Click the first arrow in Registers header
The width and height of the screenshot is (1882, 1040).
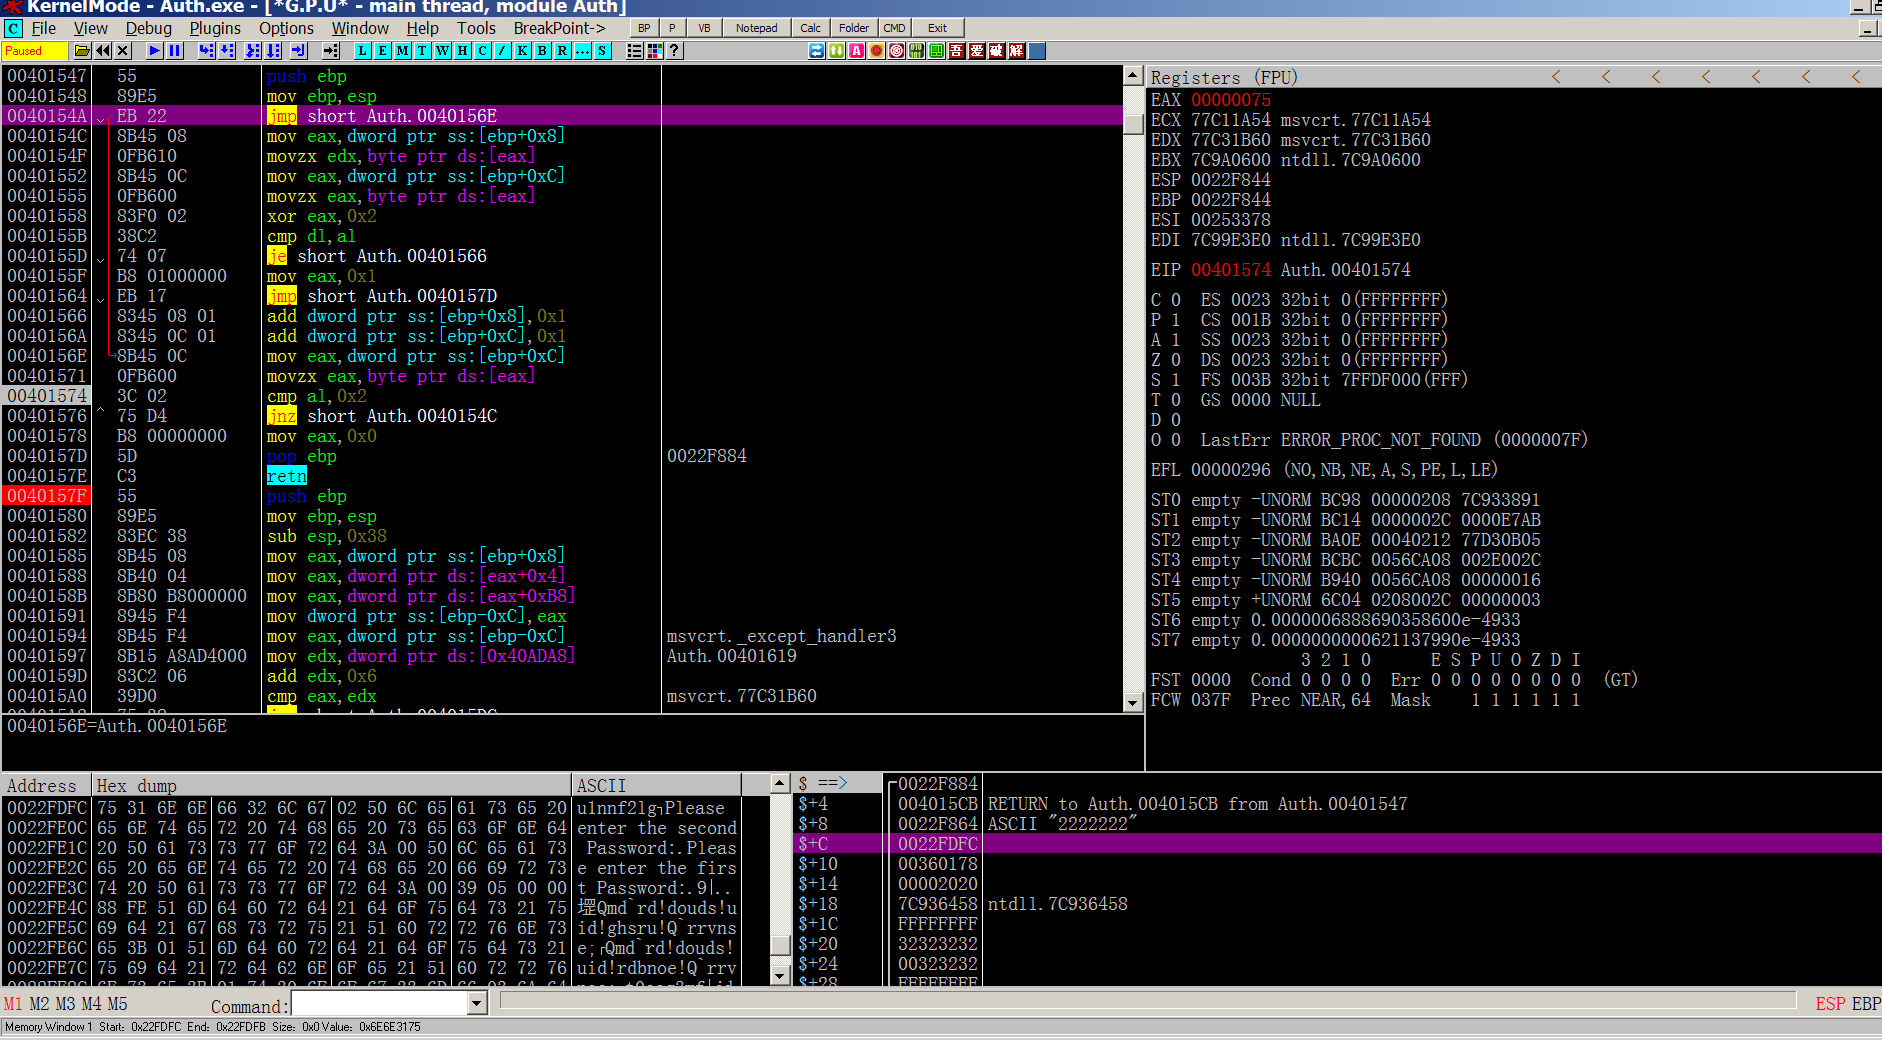(x=1556, y=77)
